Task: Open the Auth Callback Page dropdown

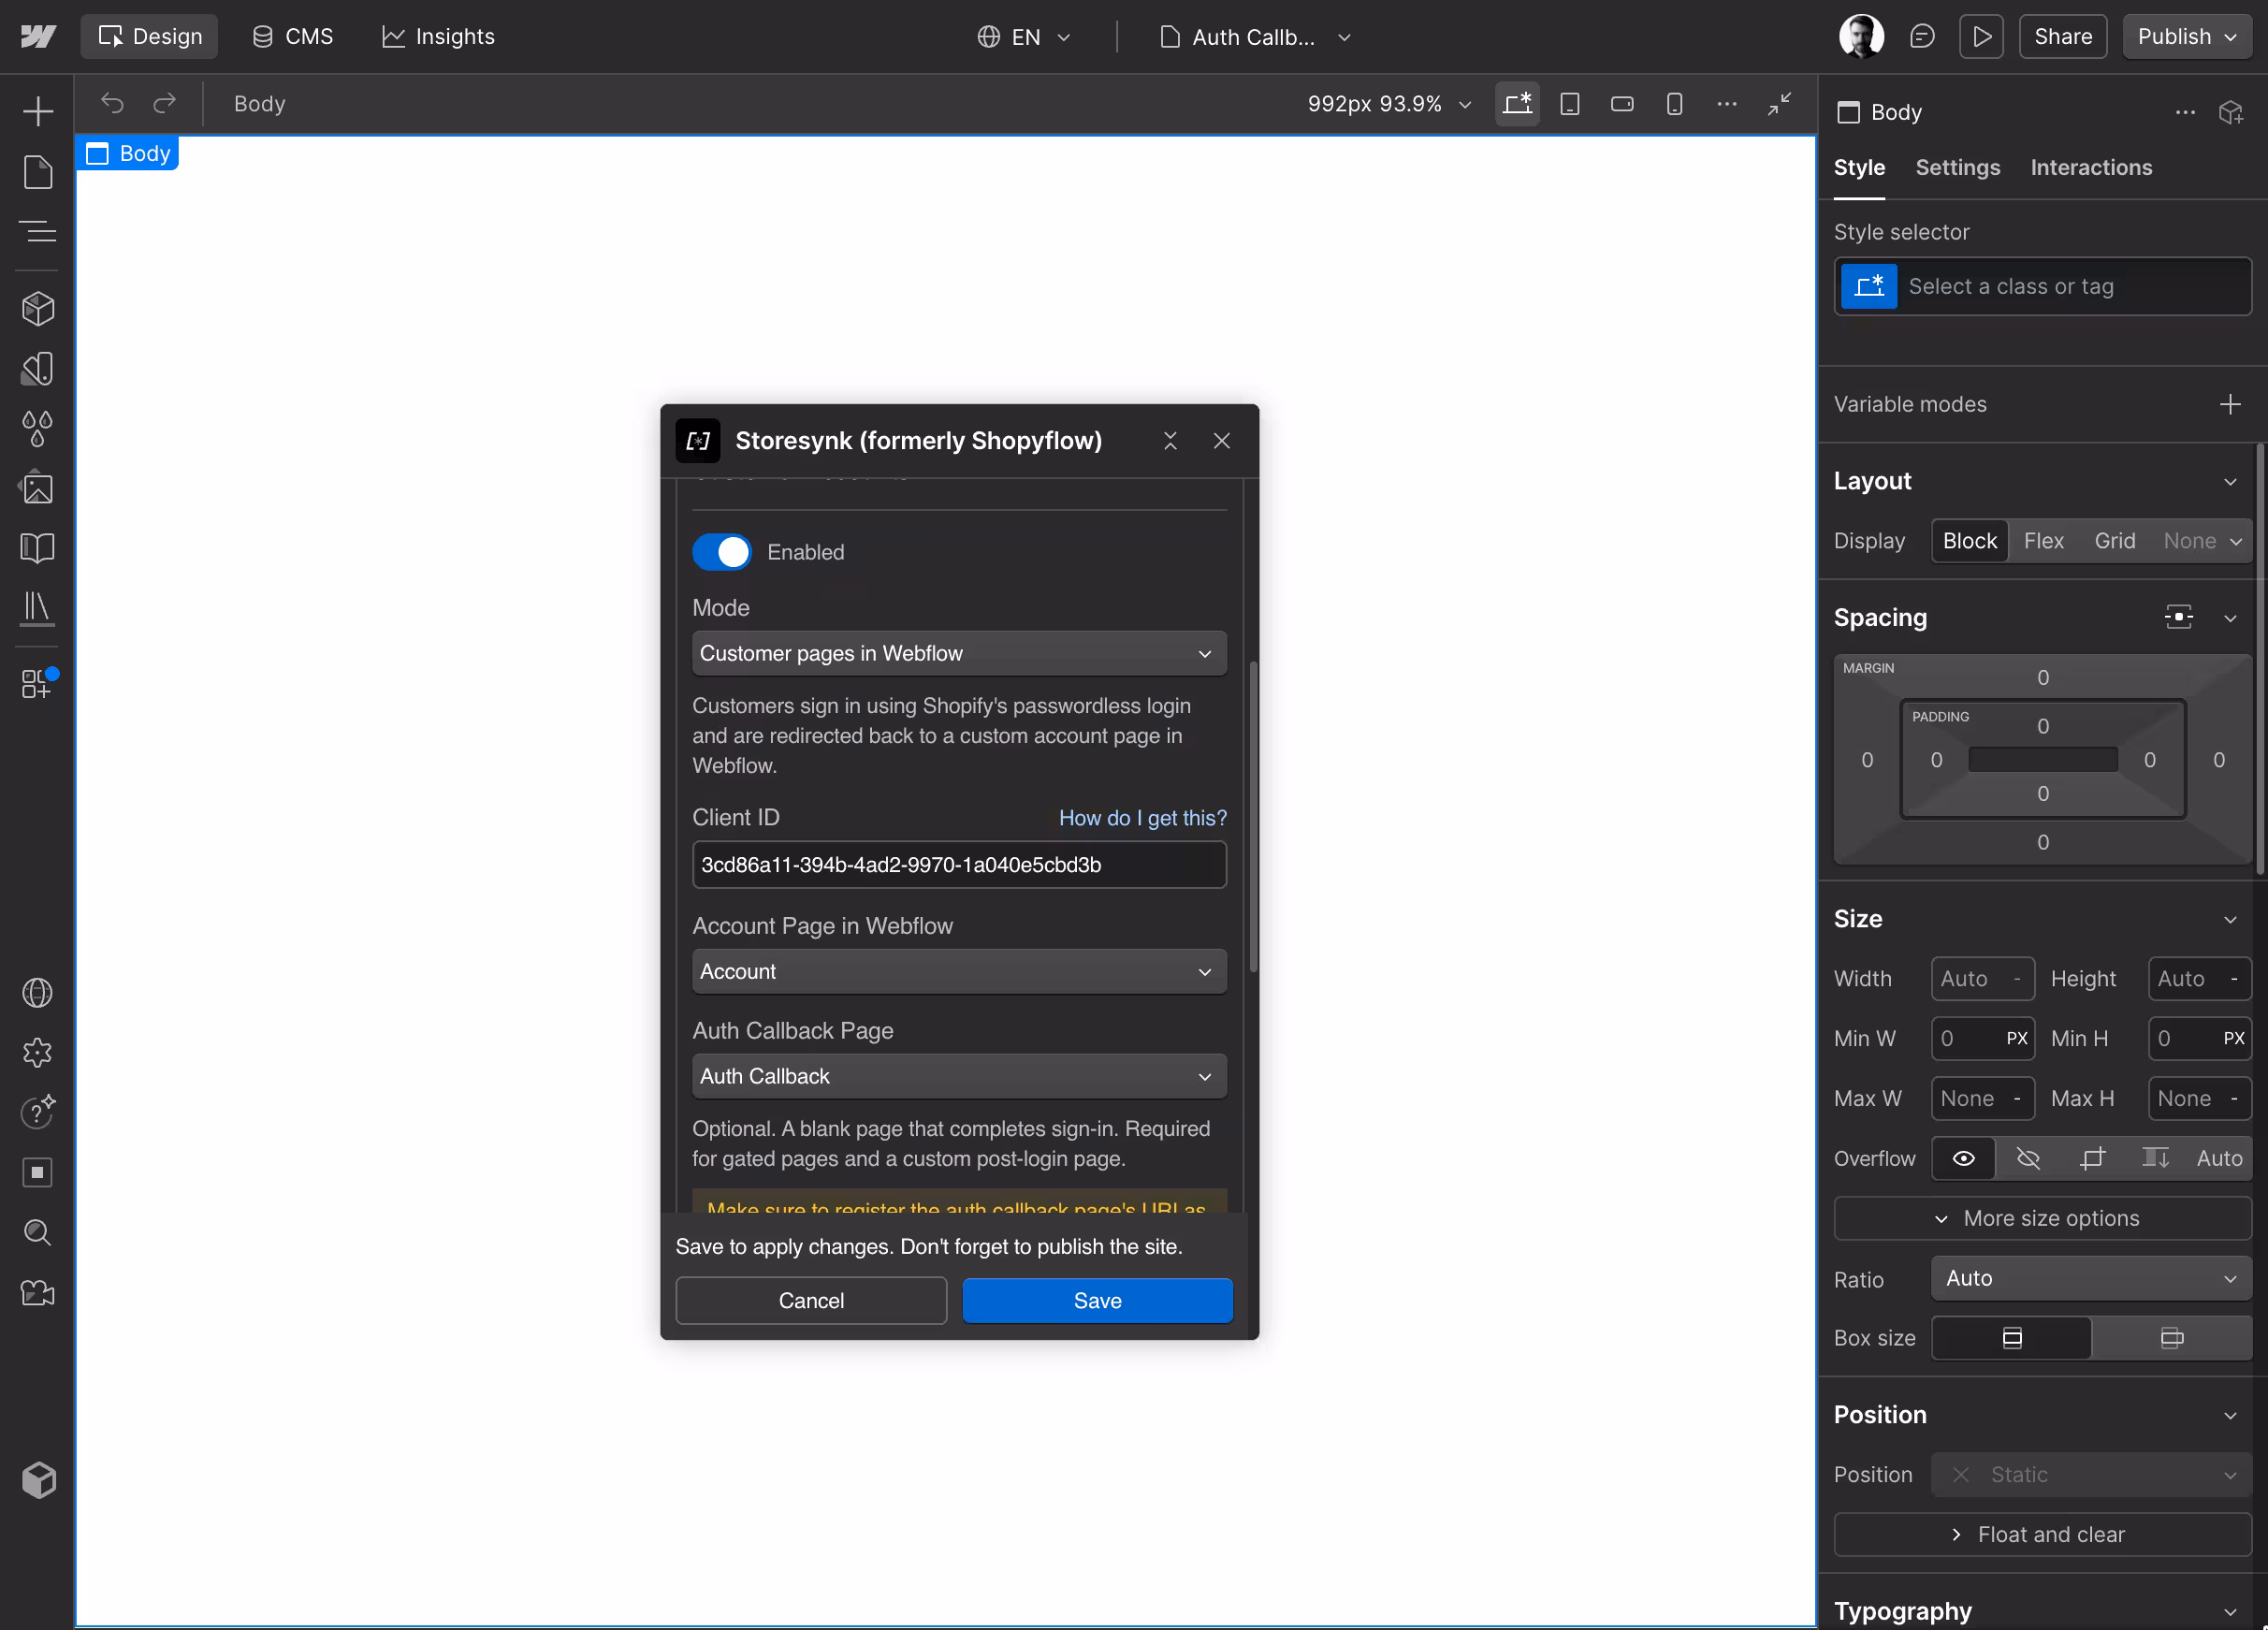Action: (959, 1076)
